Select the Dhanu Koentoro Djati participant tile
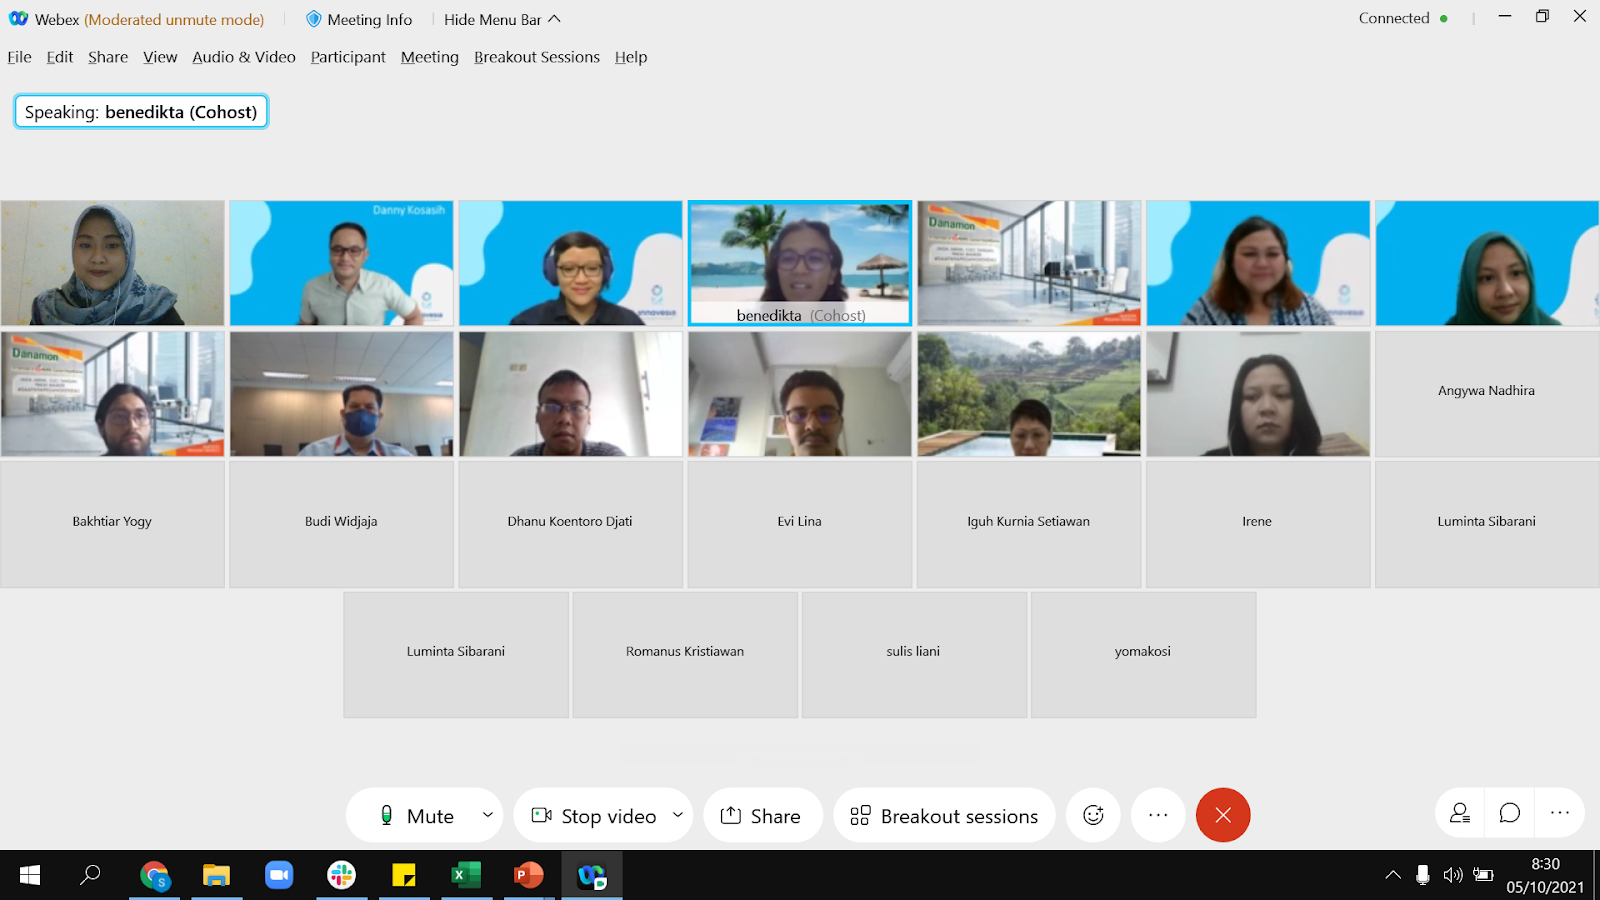Viewport: 1600px width, 900px height. click(x=570, y=524)
